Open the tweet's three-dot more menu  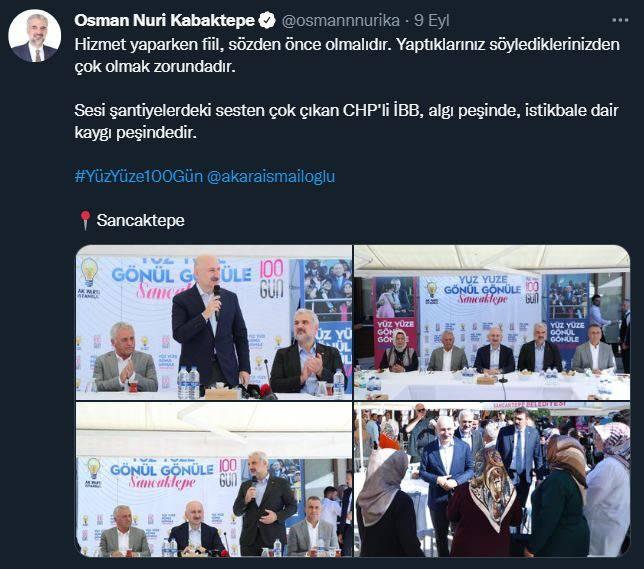620,20
